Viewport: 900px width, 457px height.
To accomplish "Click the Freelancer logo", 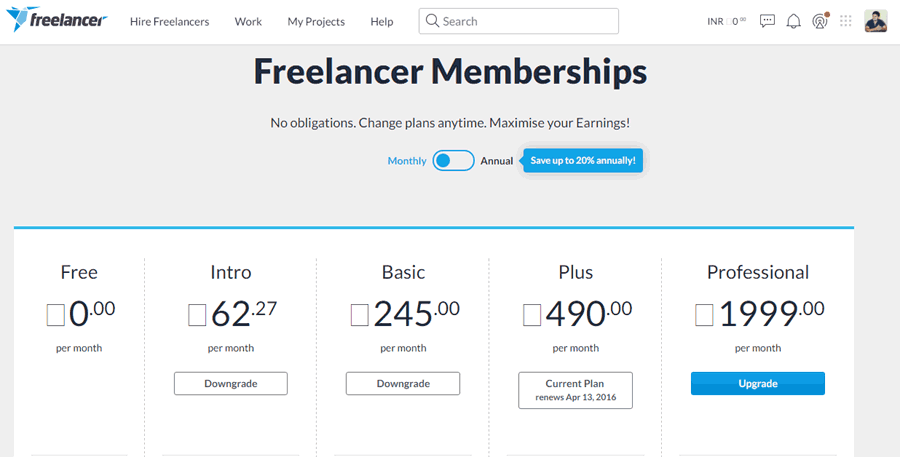I will [x=57, y=20].
